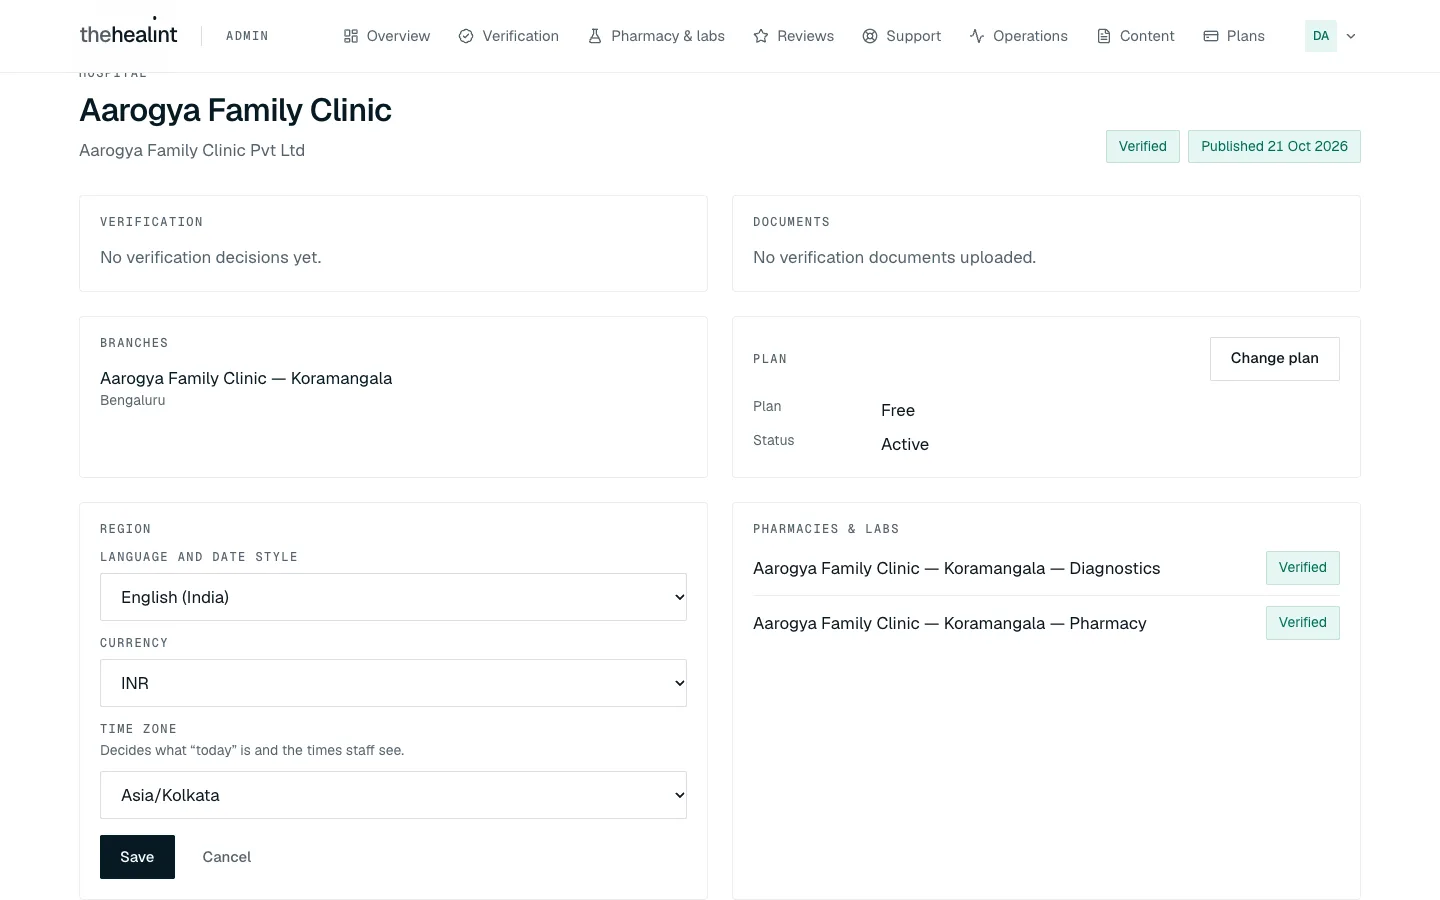
Task: Click the Verified badge beside Pharmacy
Action: click(x=1303, y=623)
